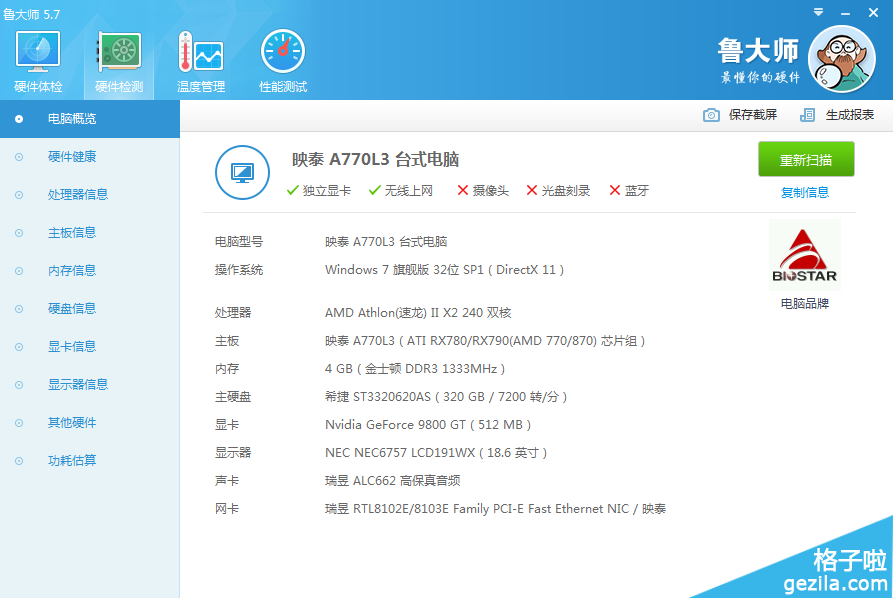Click the Lu Dashi mascot avatar
Image resolution: width=893 pixels, height=598 pixels.
[x=842, y=59]
